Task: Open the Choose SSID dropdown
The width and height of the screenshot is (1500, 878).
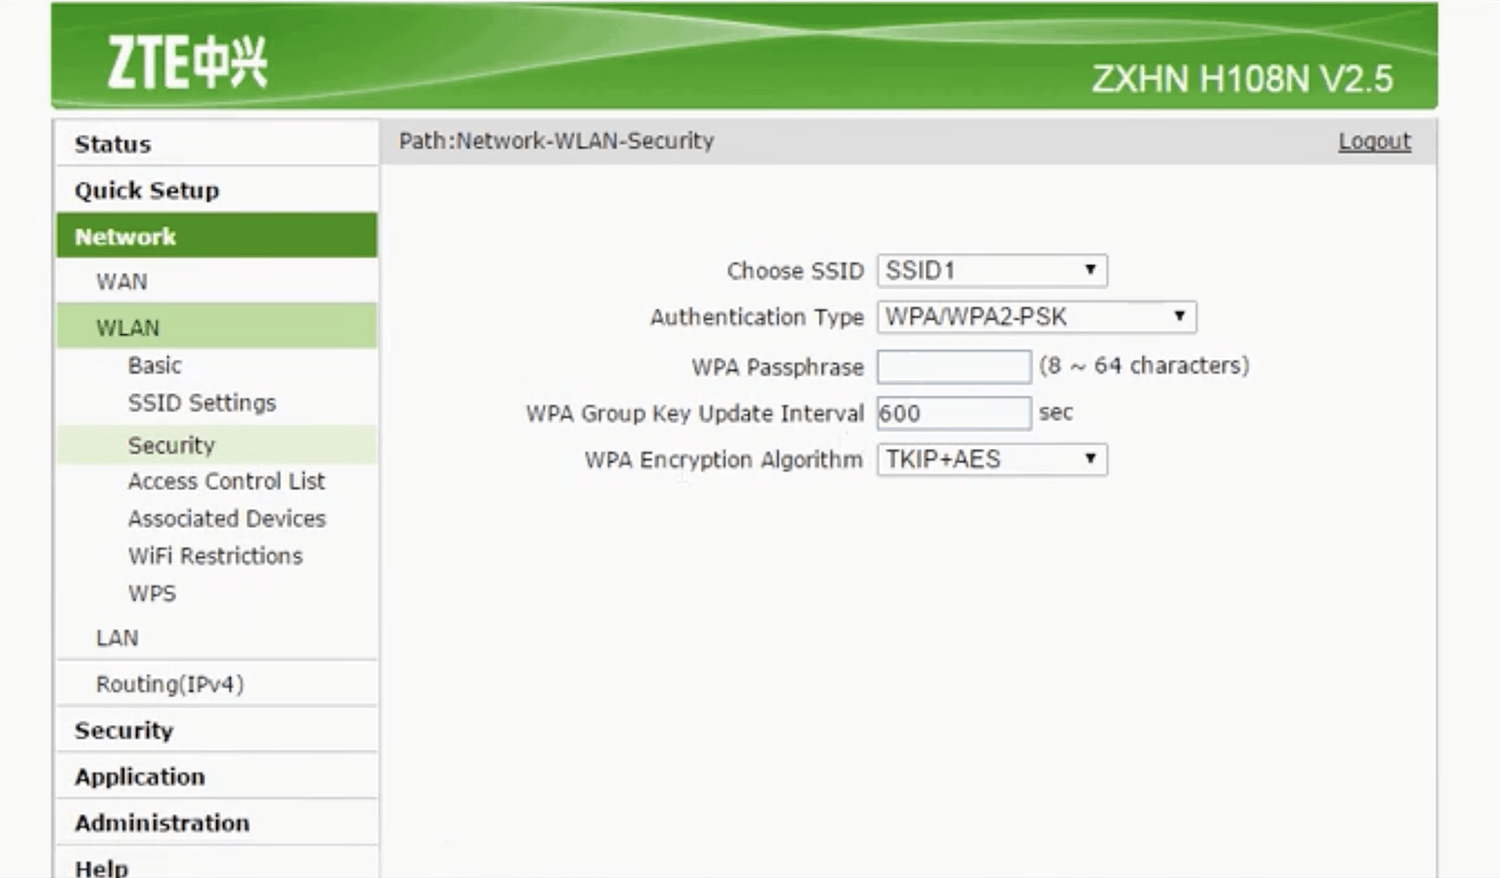Action: [x=991, y=270]
